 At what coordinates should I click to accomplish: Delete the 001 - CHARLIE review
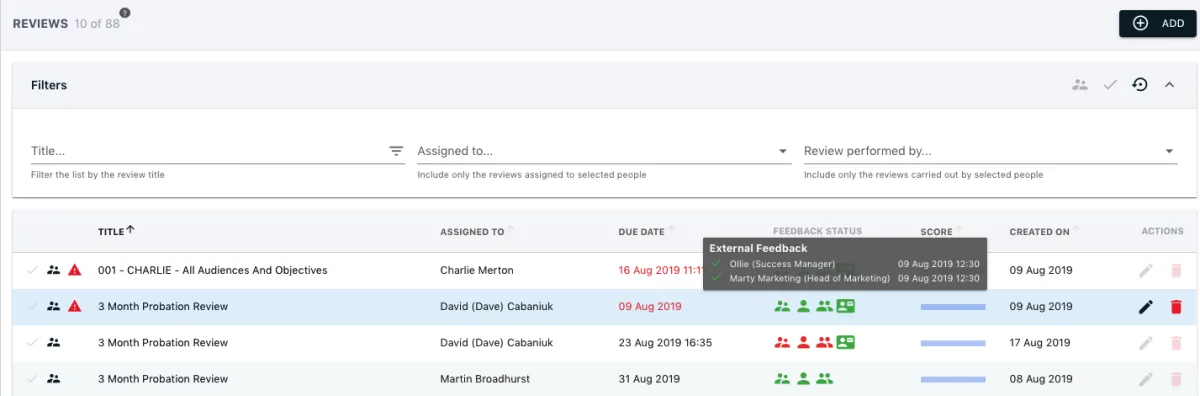[x=1175, y=270]
